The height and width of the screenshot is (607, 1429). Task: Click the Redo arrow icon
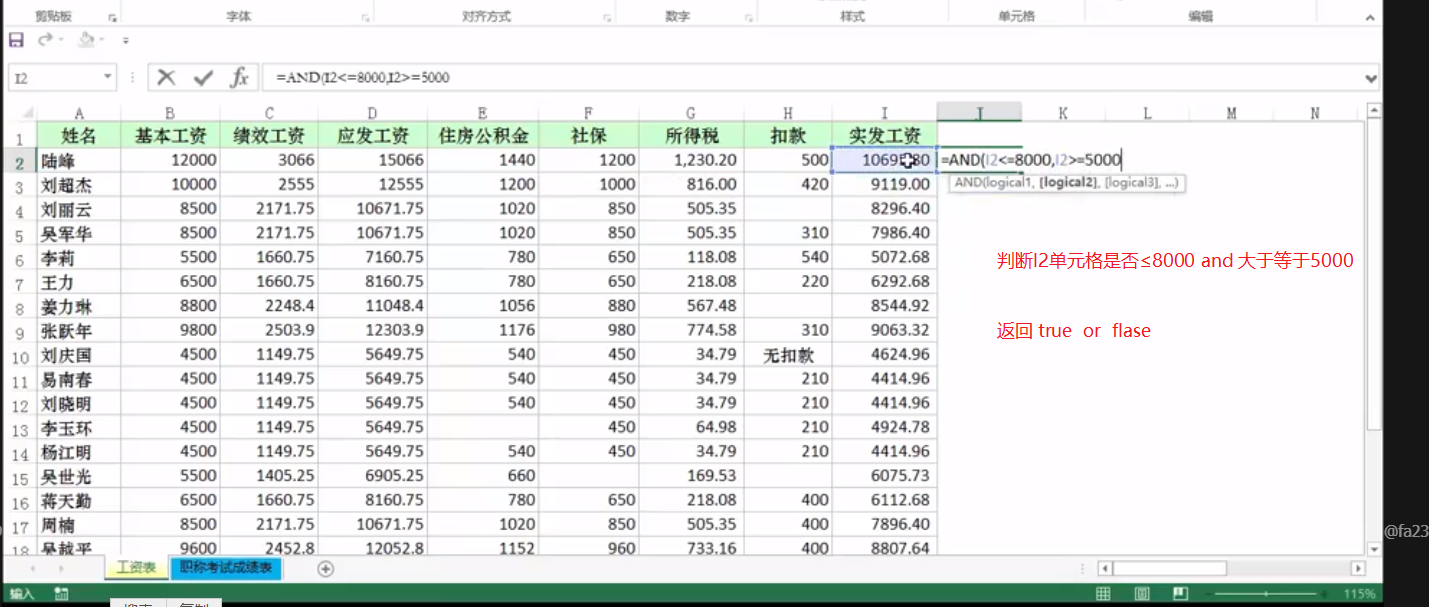(x=44, y=40)
